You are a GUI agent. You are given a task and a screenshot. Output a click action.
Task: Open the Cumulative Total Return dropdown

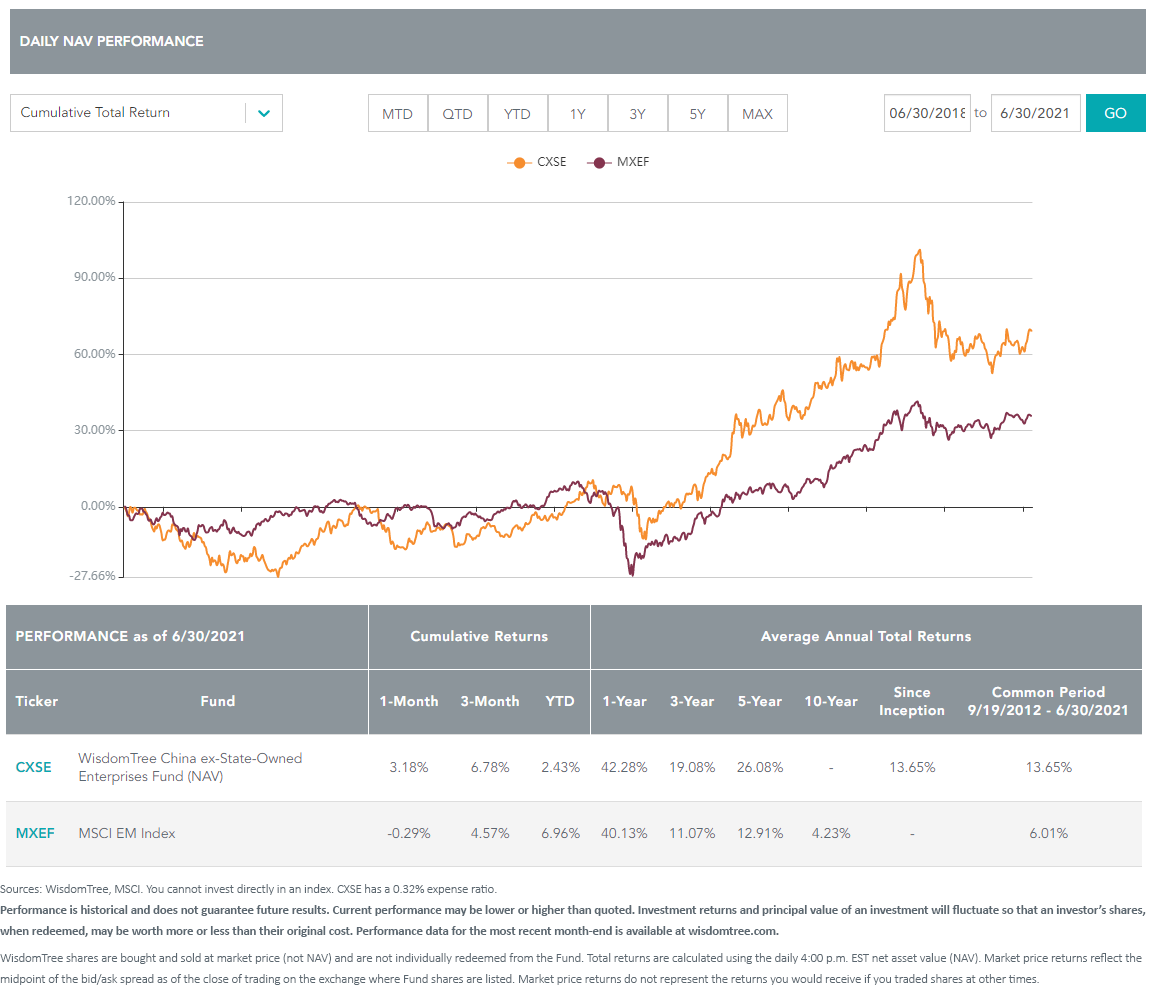click(146, 113)
